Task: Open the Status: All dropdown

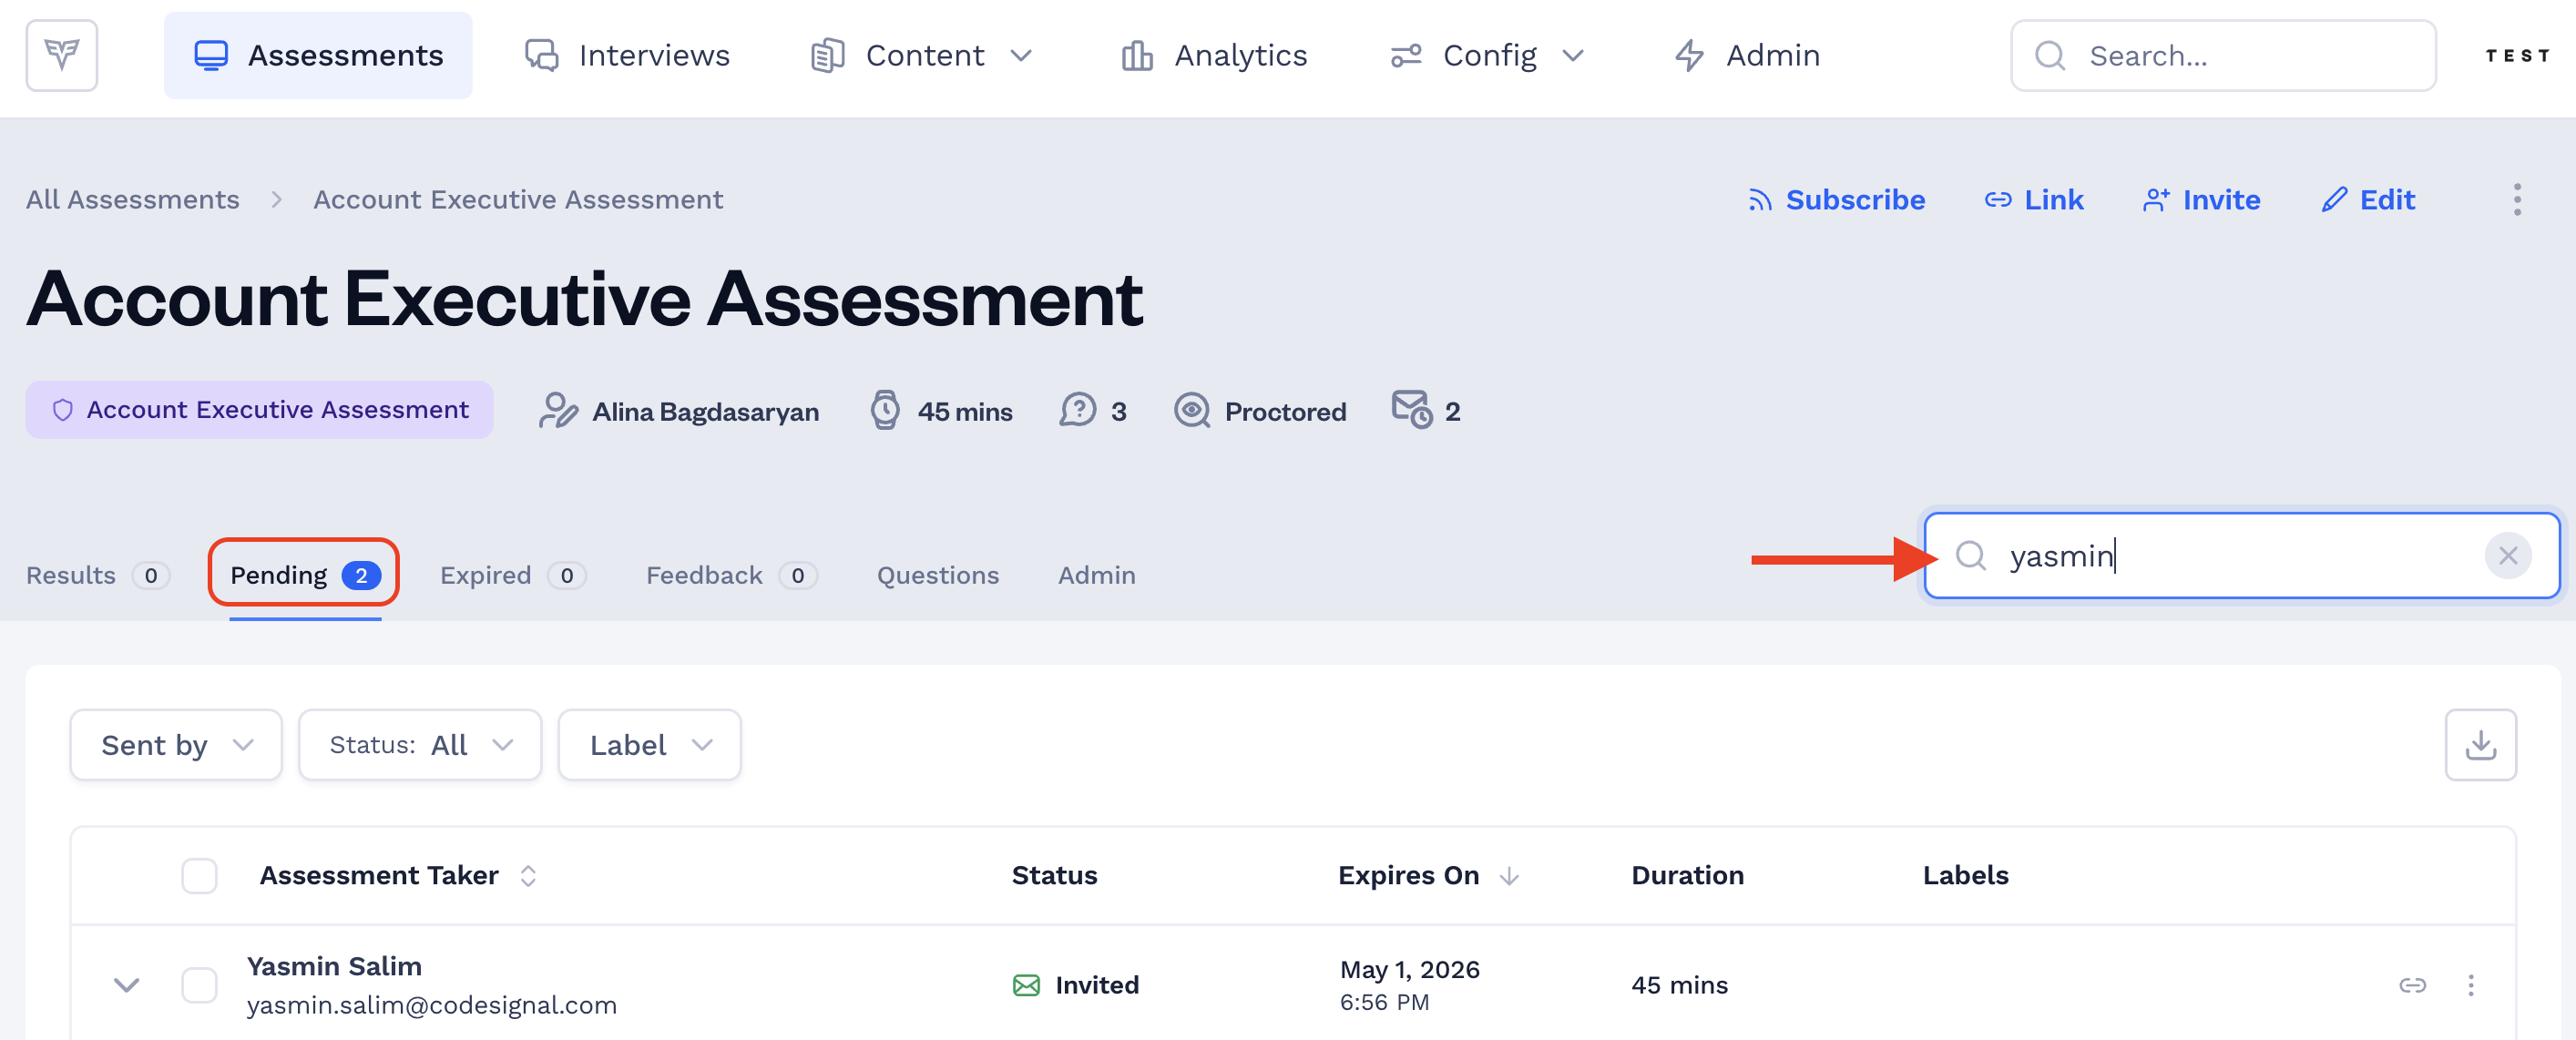Action: [x=420, y=745]
